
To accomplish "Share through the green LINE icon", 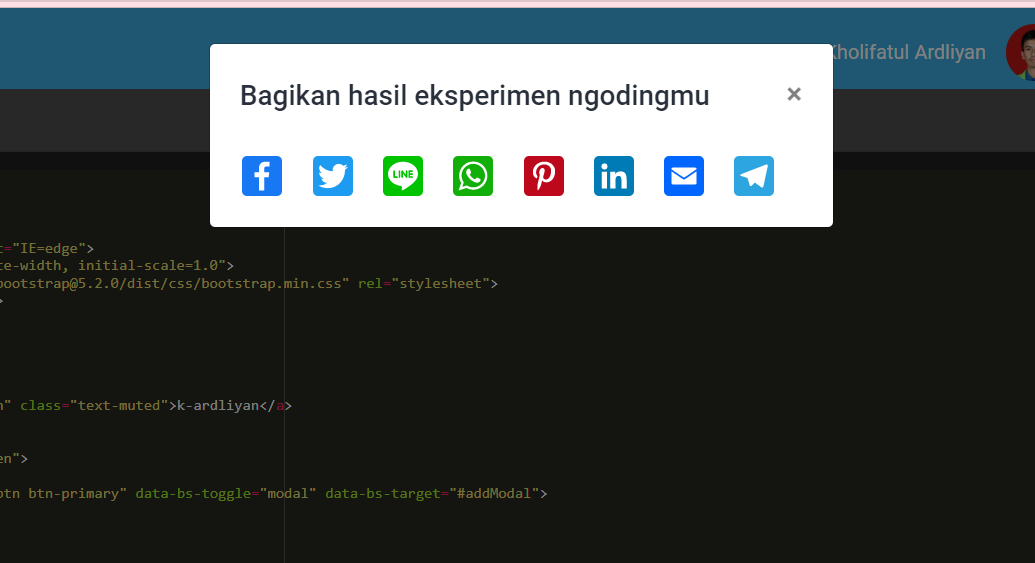I will 403,176.
